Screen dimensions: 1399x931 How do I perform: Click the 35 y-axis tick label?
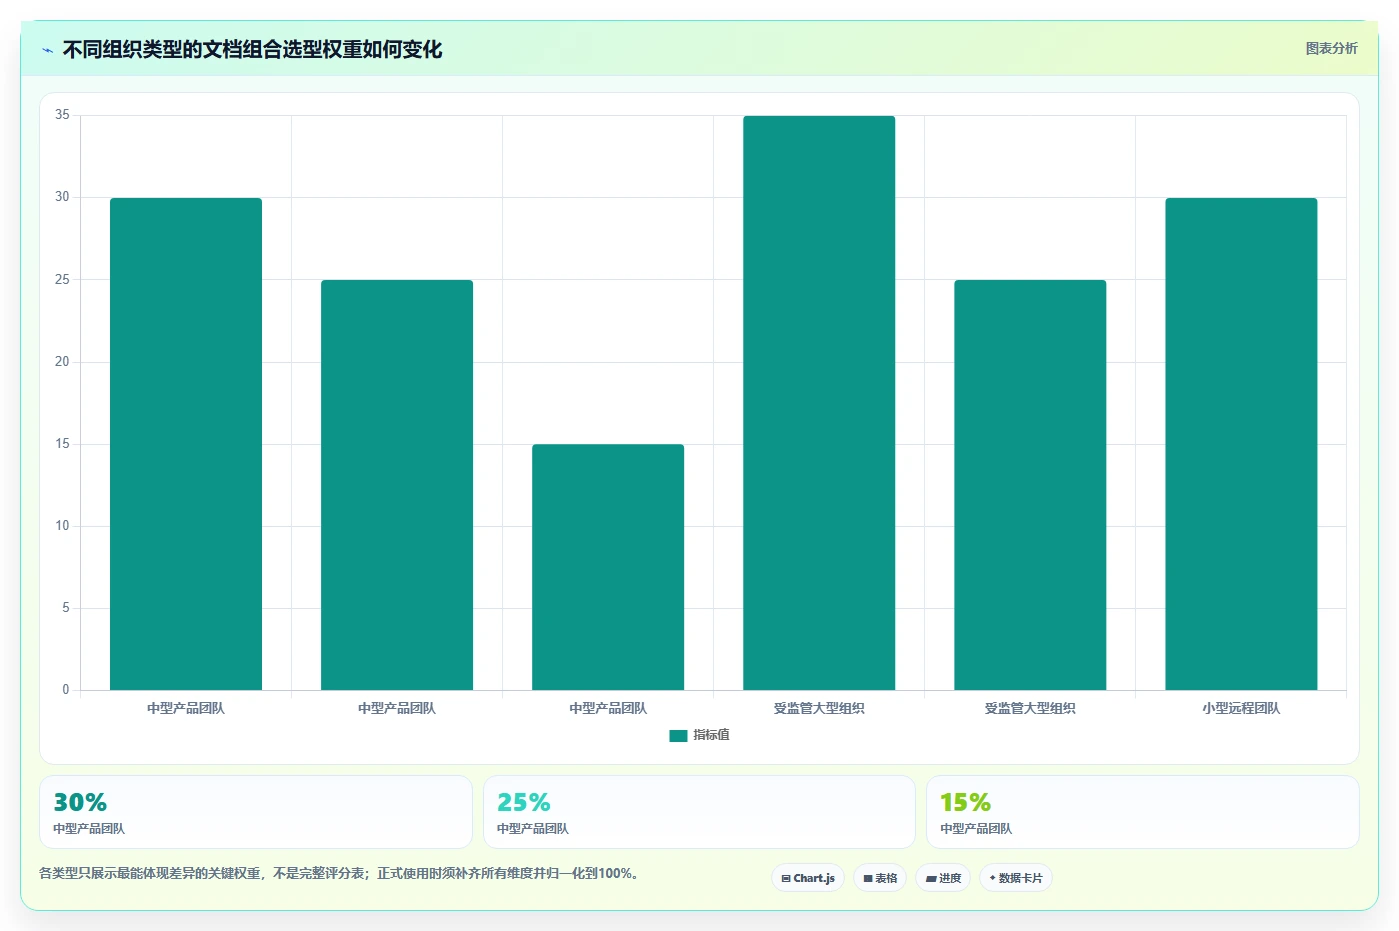pos(62,115)
